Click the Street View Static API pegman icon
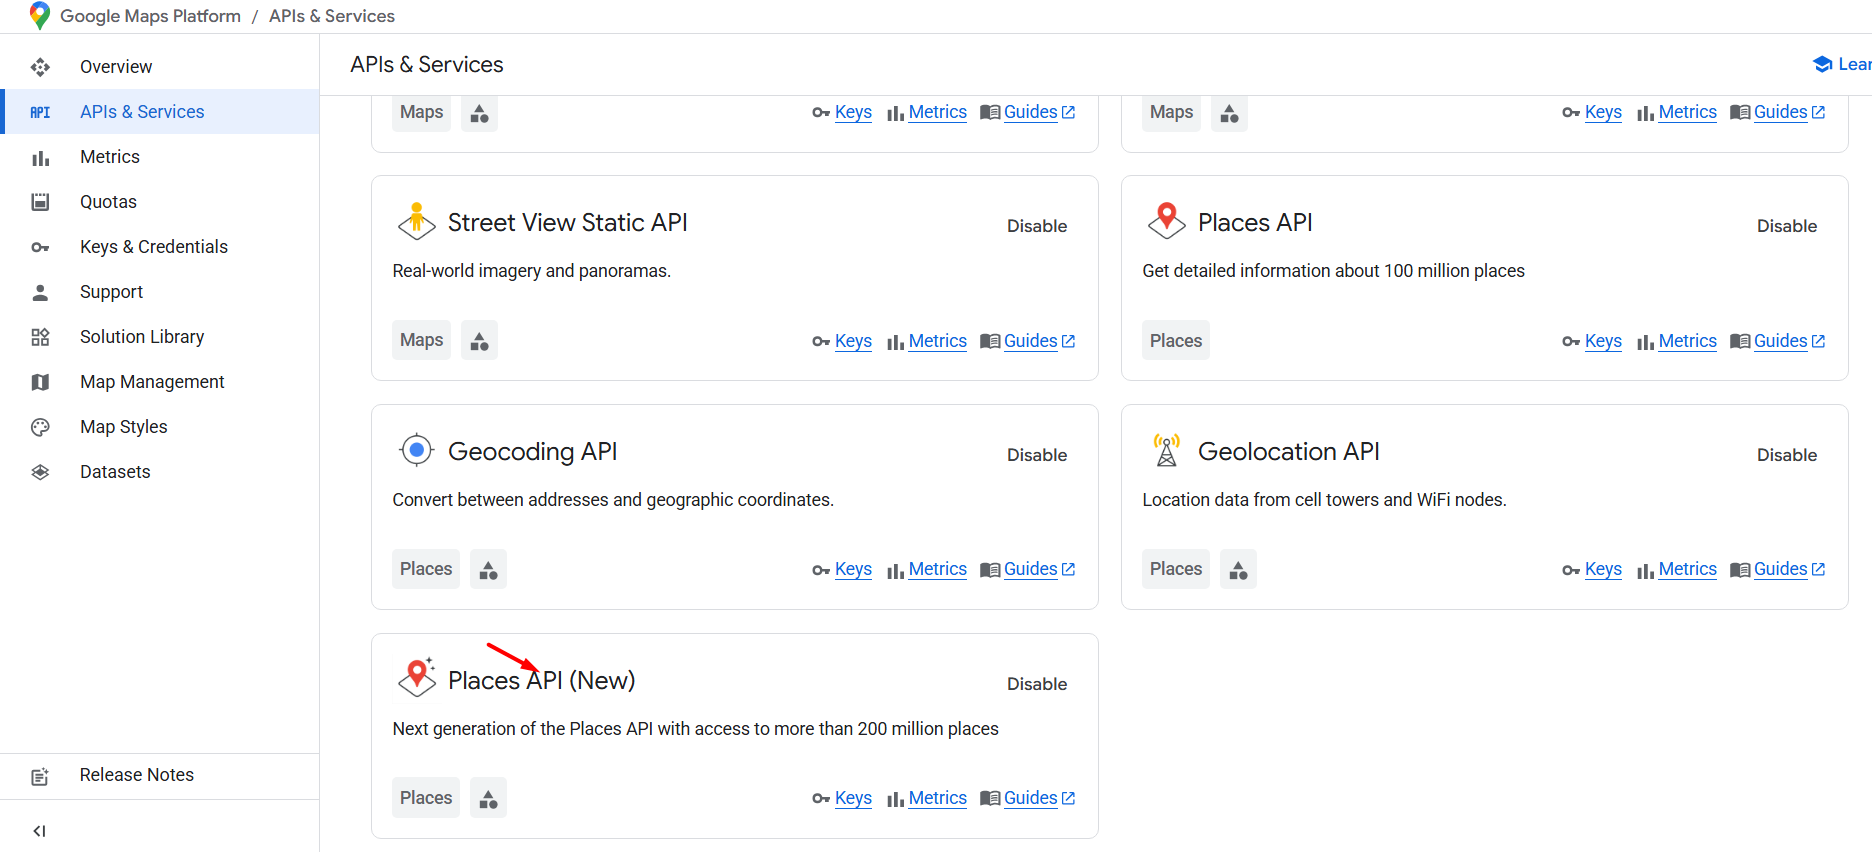The width and height of the screenshot is (1872, 852). (416, 222)
